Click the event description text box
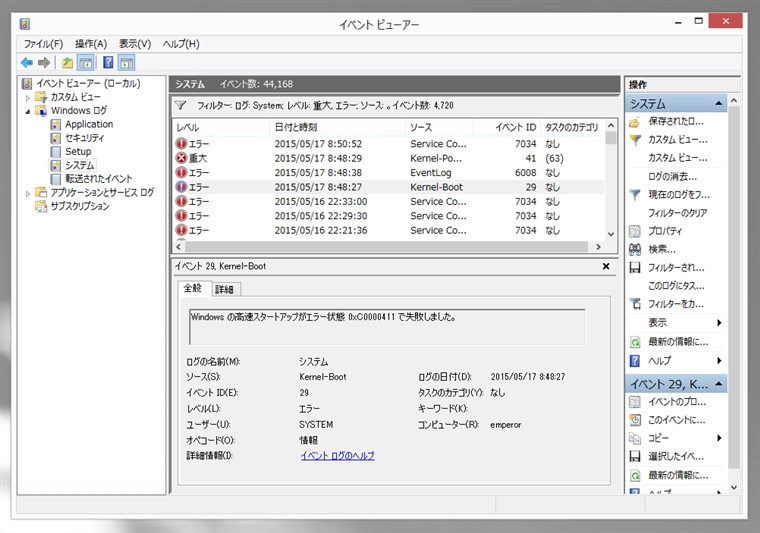This screenshot has height=533, width=760. point(387,327)
